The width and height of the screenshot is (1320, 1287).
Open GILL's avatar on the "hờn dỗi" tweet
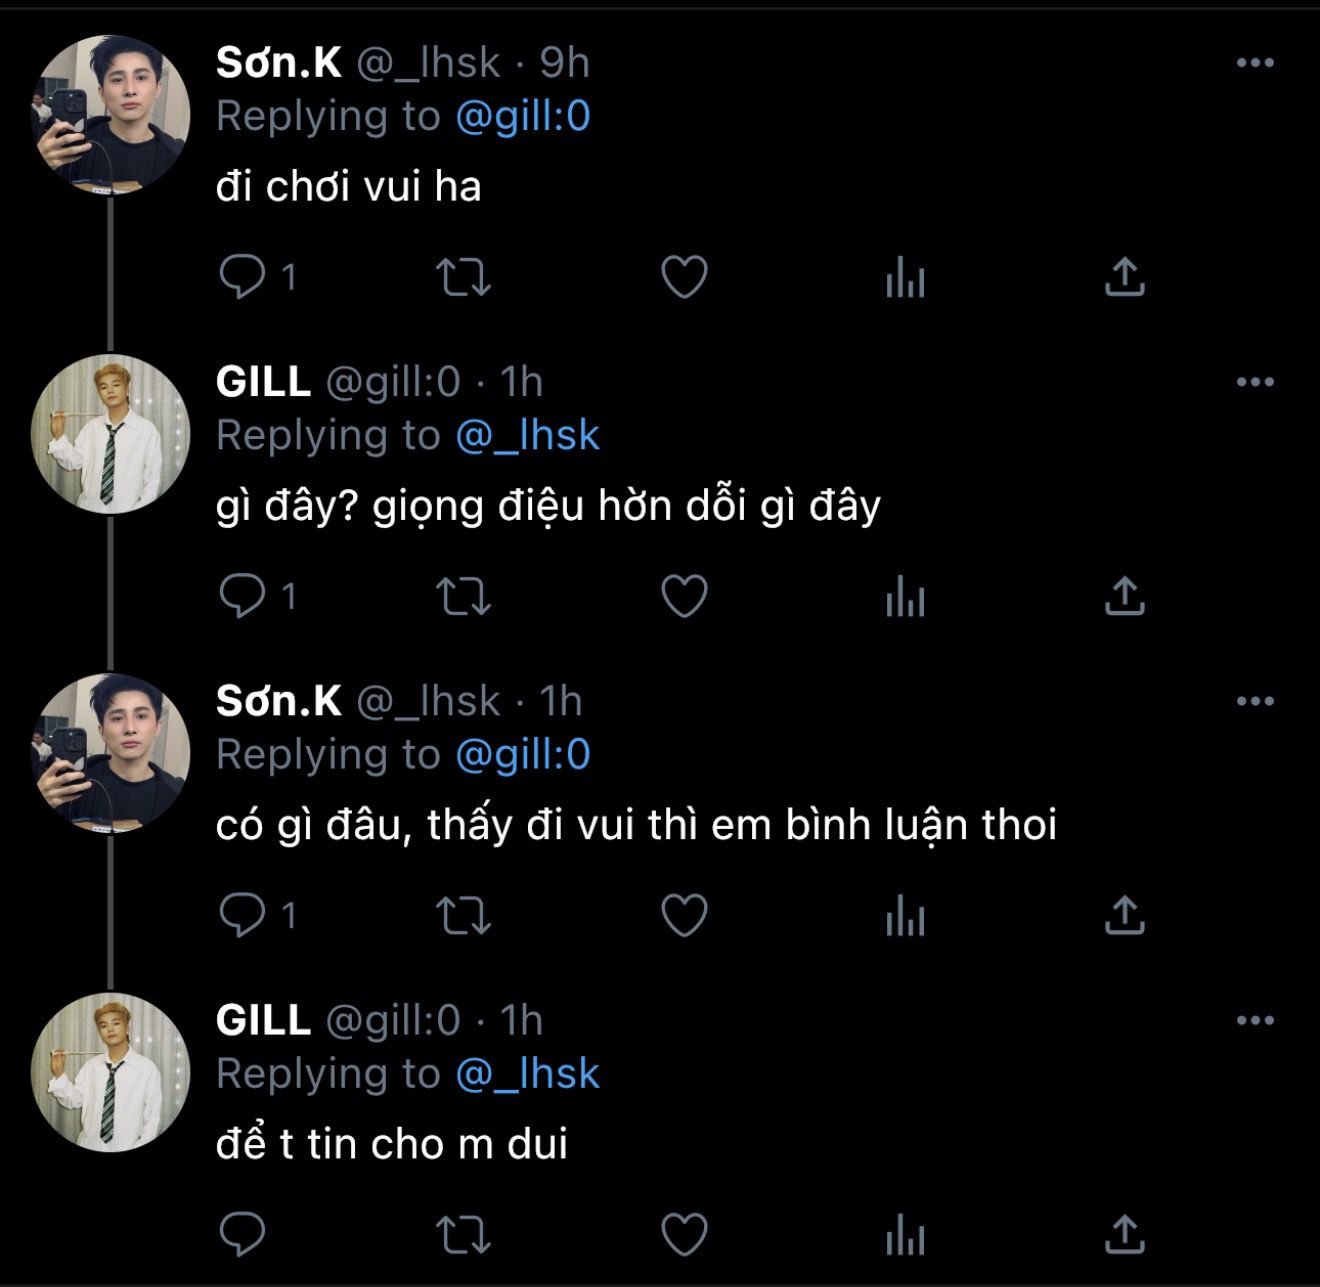pos(111,434)
